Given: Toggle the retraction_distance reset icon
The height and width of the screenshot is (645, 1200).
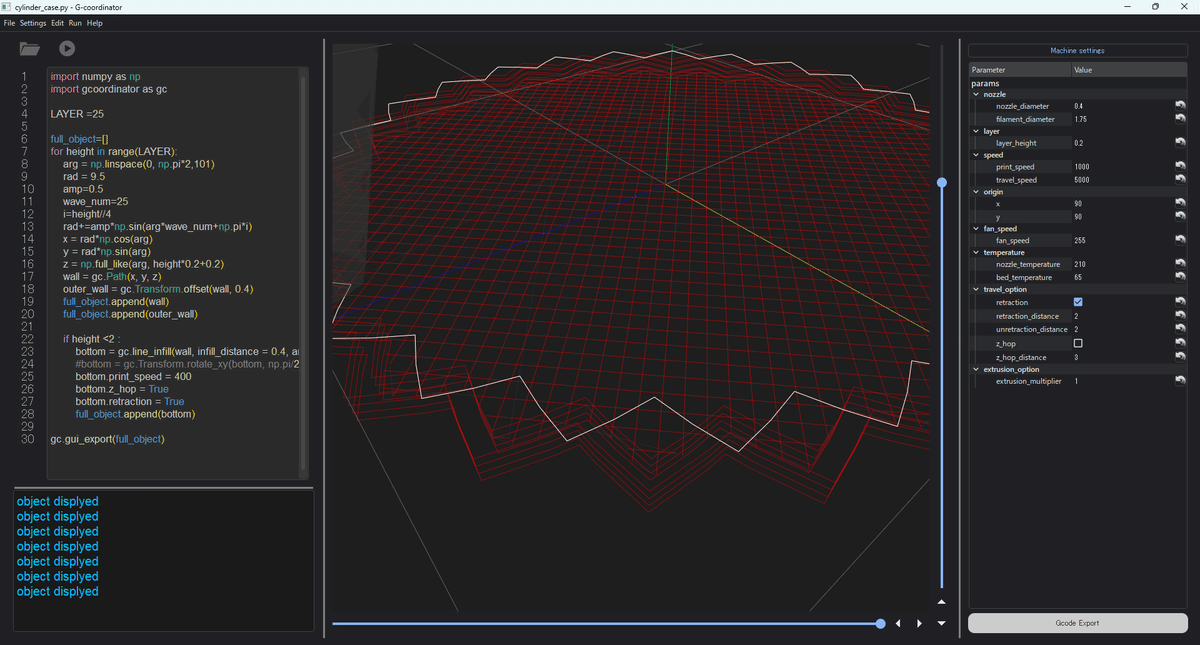Looking at the screenshot, I should coord(1180,314).
